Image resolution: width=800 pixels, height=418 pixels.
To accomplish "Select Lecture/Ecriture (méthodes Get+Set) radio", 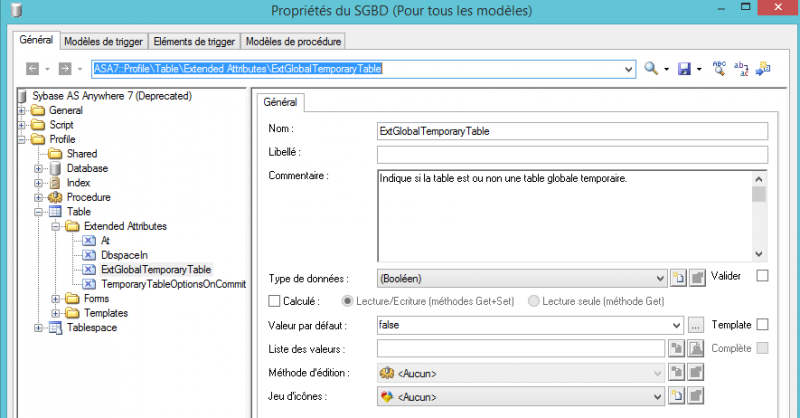I will 347,301.
